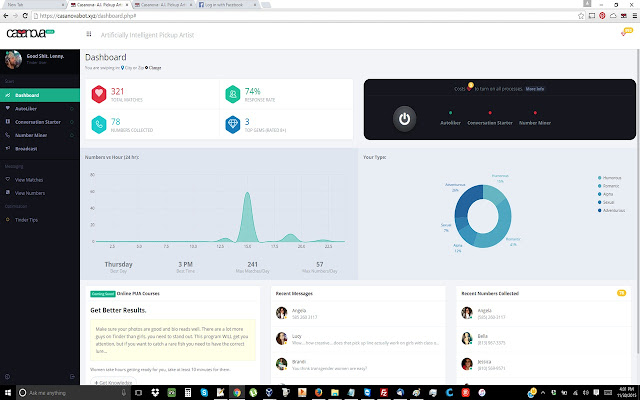Select Jessica in Recent Numbers Collected
Viewport: 640px width, 400px height.
(x=543, y=364)
